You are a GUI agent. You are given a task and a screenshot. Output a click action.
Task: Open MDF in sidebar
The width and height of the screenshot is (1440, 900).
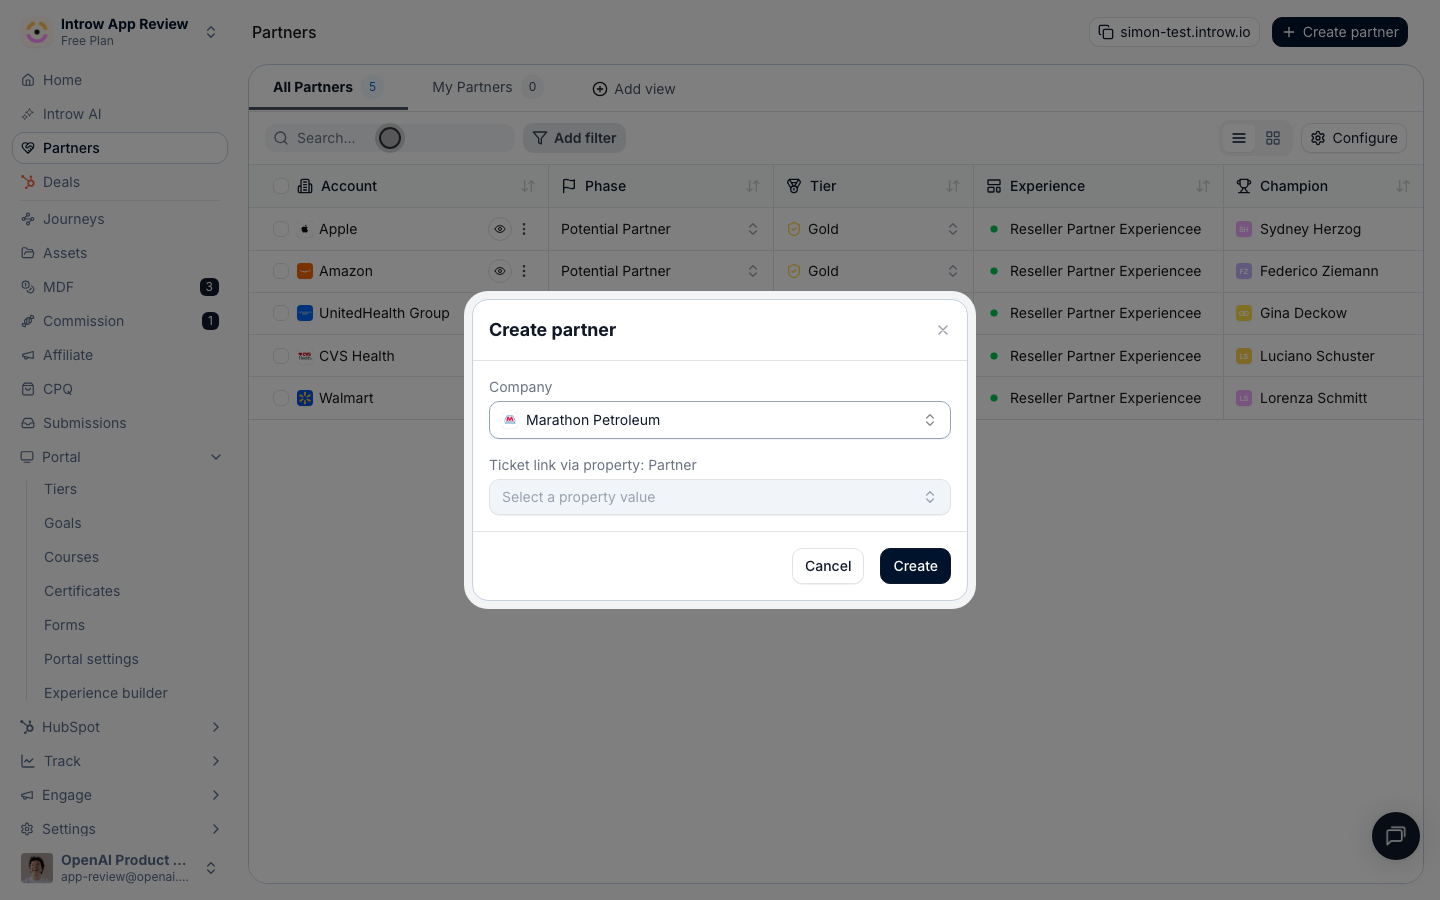coord(120,287)
